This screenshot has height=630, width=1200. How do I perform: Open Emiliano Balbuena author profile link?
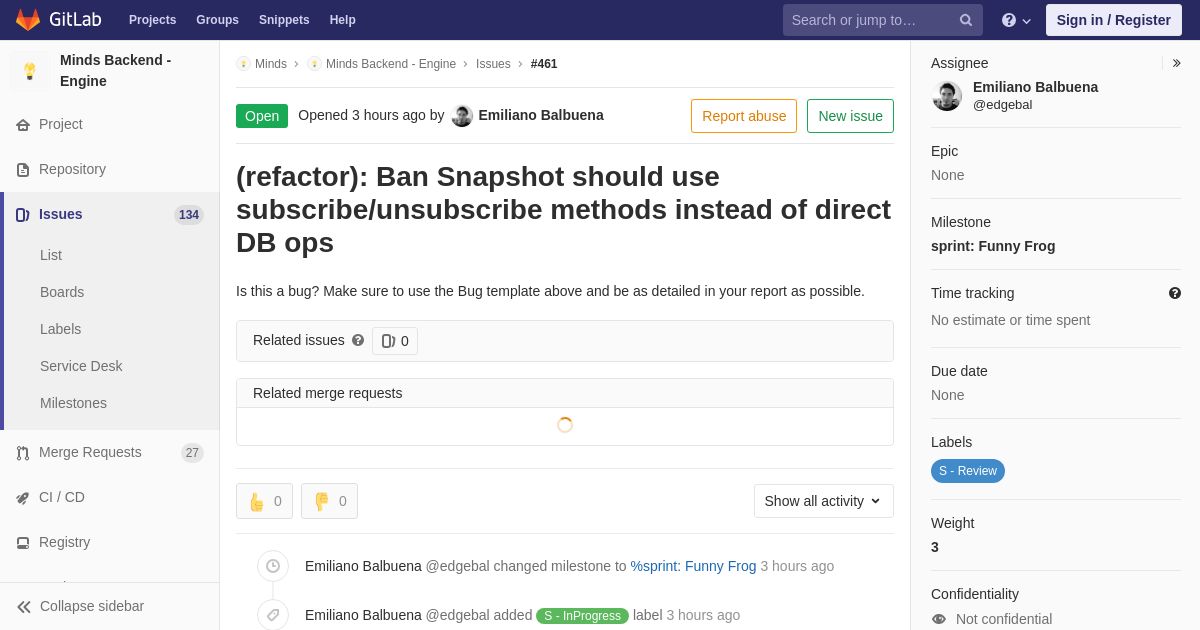tap(541, 115)
